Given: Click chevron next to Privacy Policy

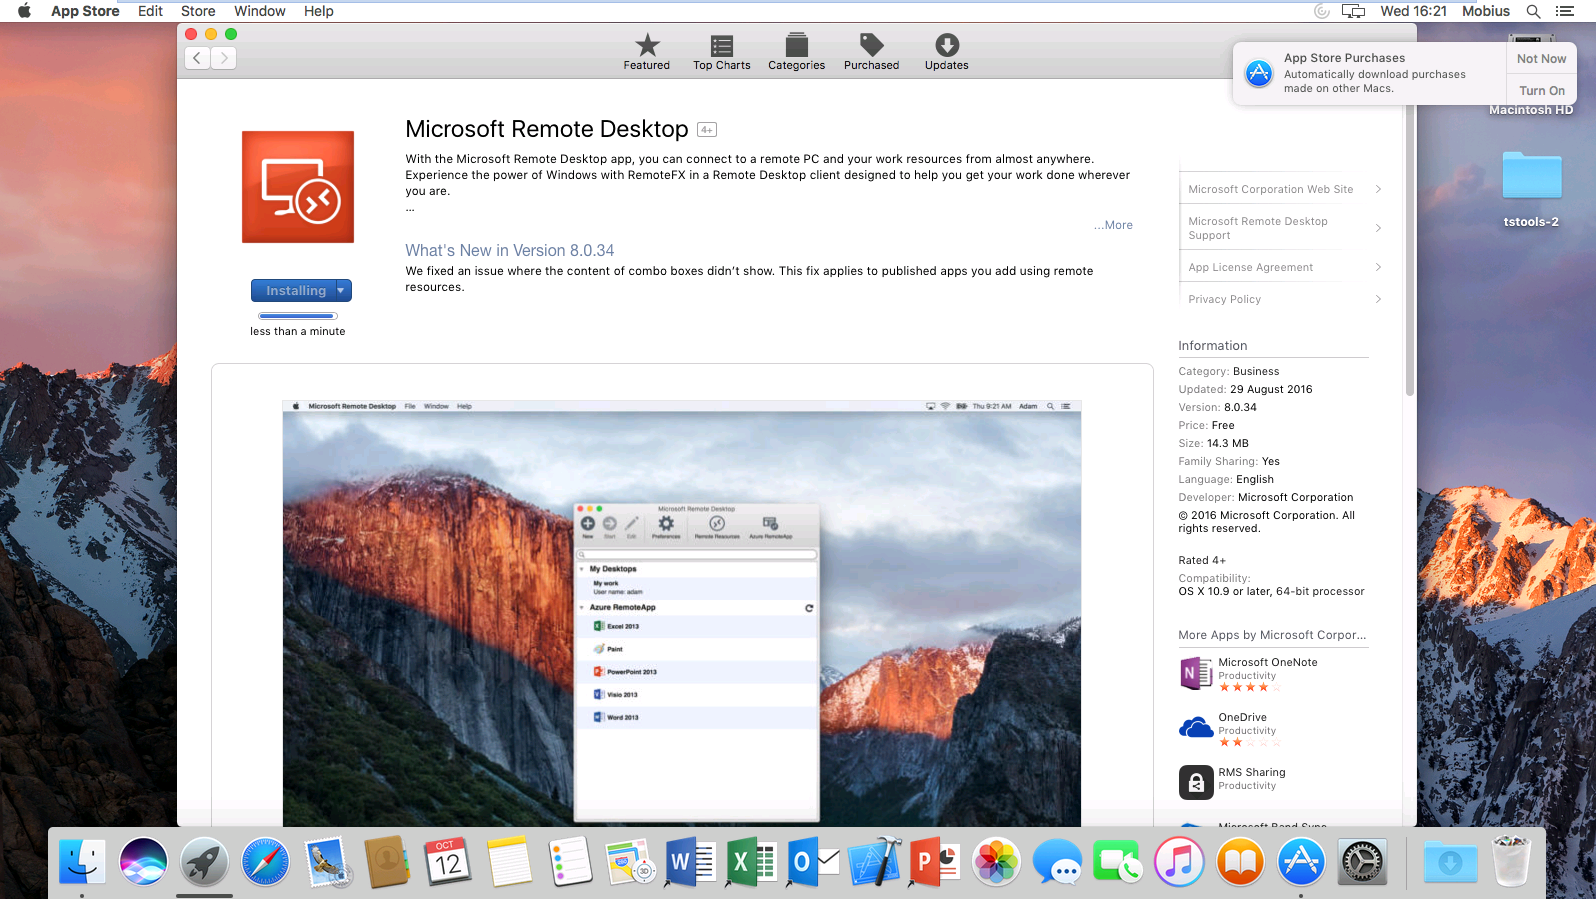Looking at the screenshot, I should click(1378, 299).
